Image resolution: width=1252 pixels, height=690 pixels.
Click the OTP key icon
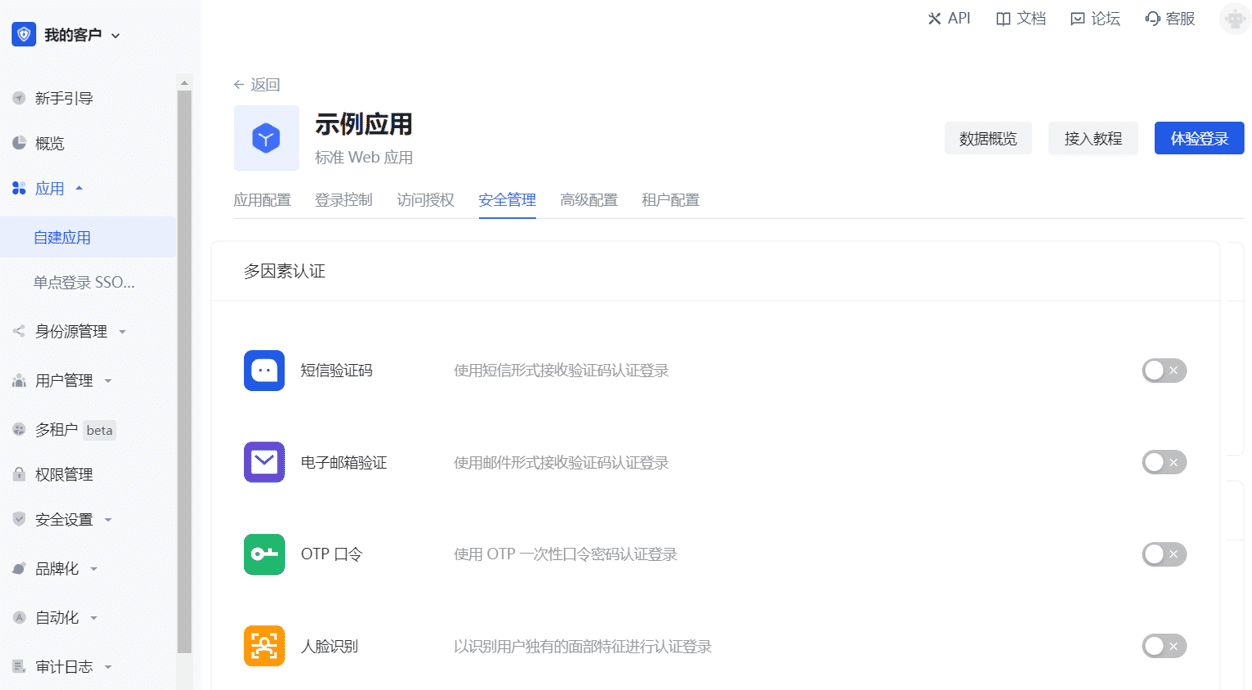point(264,554)
